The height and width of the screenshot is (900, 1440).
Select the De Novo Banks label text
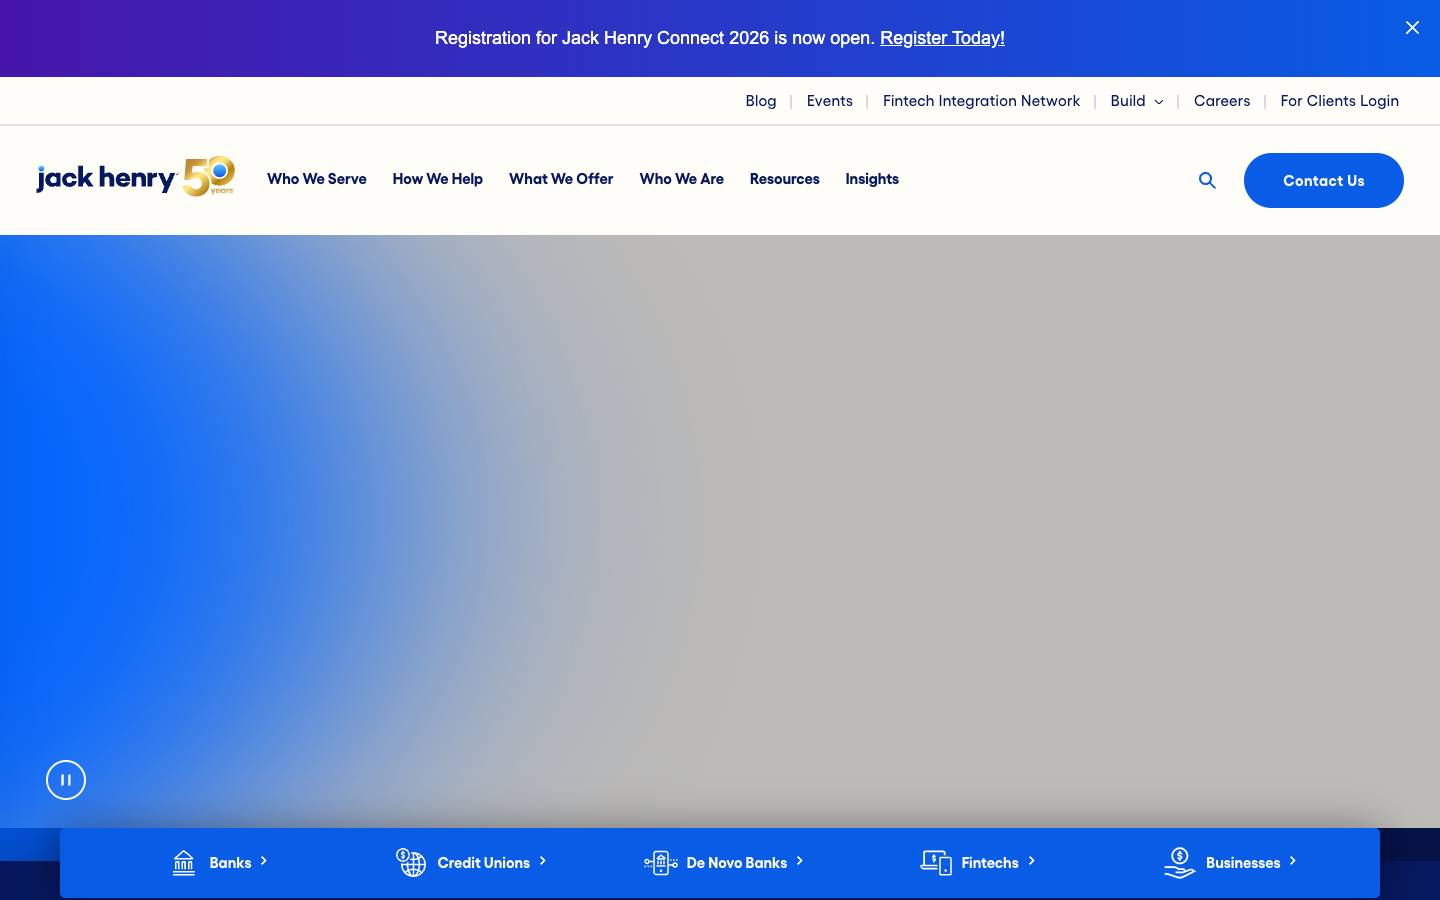pos(736,863)
